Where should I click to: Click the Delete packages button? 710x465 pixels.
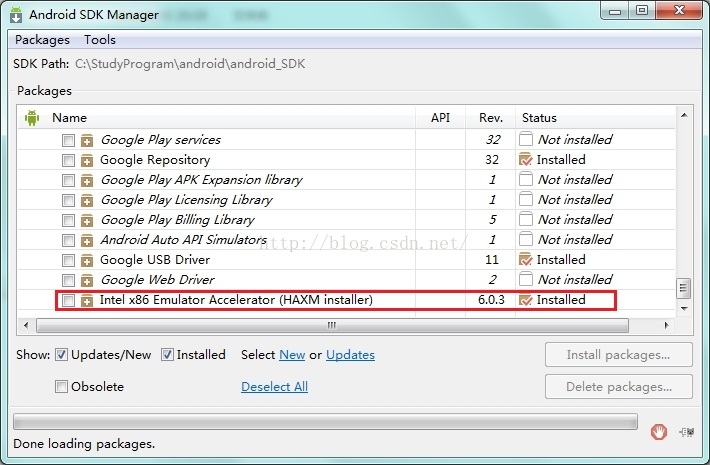(x=619, y=387)
